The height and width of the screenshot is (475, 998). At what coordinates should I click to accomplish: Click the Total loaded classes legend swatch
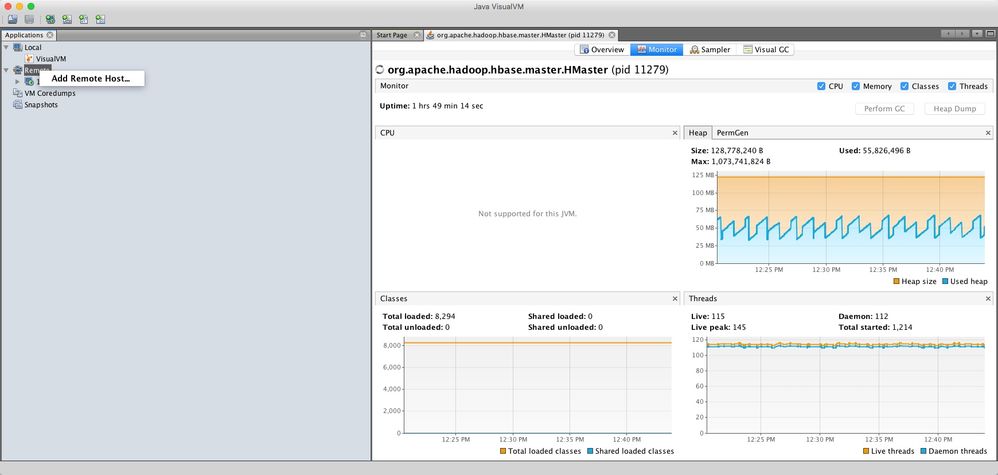[503, 451]
